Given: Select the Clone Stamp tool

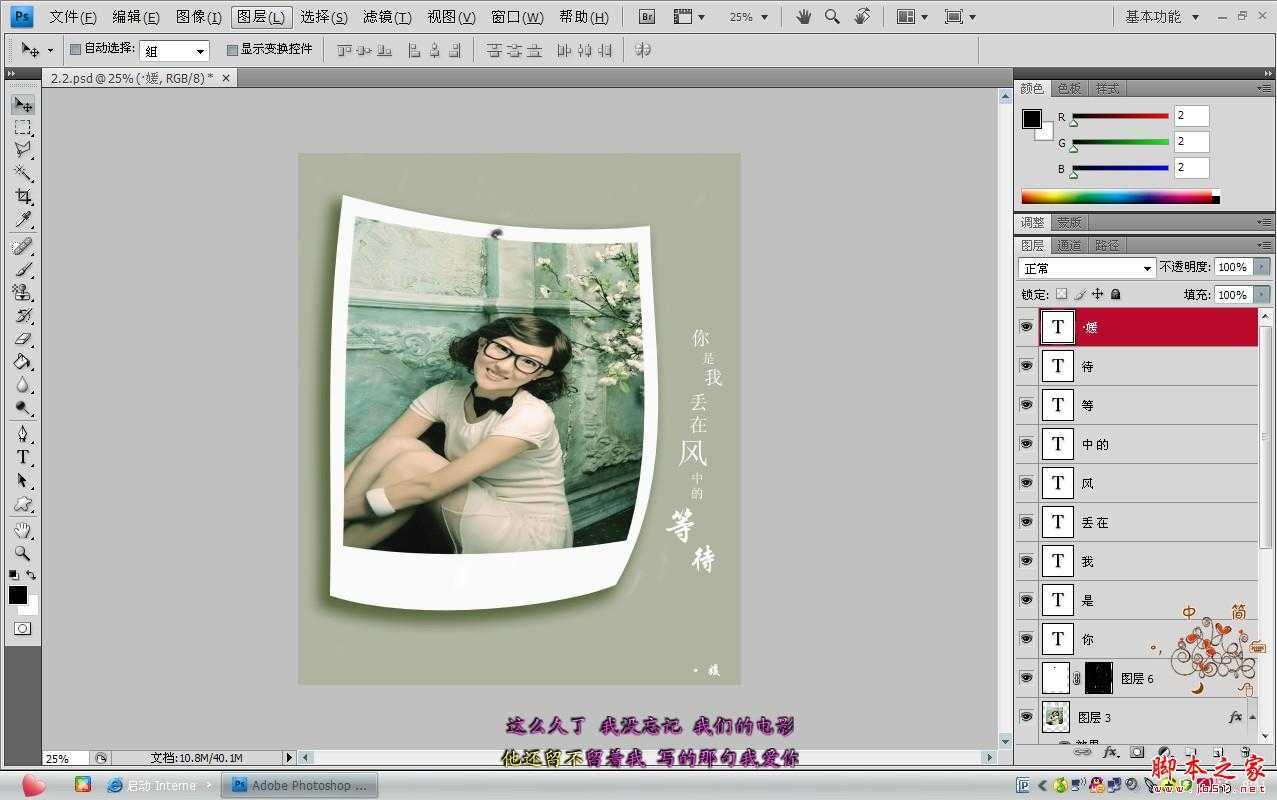Looking at the screenshot, I should pos(23,292).
